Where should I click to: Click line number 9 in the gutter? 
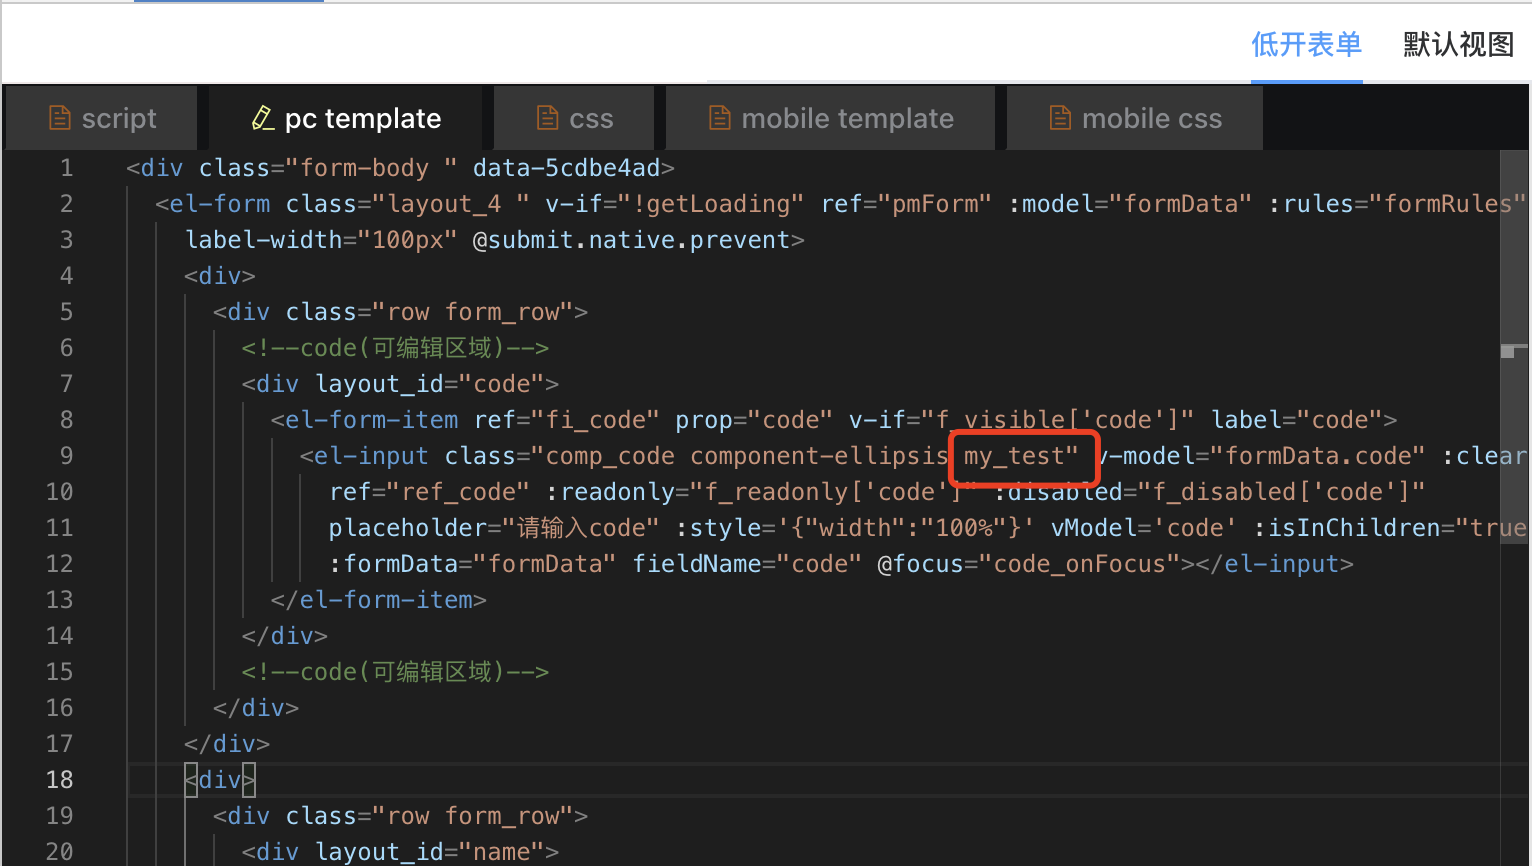[x=66, y=456]
